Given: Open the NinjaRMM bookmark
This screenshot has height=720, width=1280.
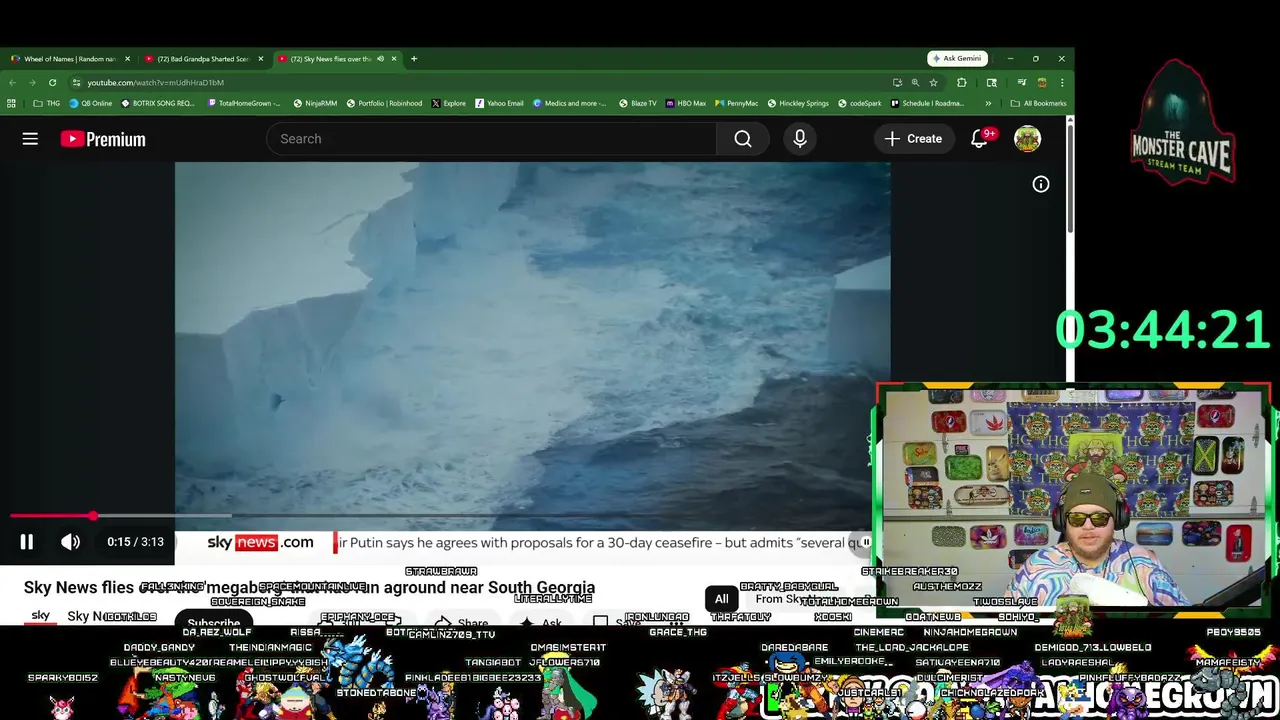Looking at the screenshot, I should (315, 103).
